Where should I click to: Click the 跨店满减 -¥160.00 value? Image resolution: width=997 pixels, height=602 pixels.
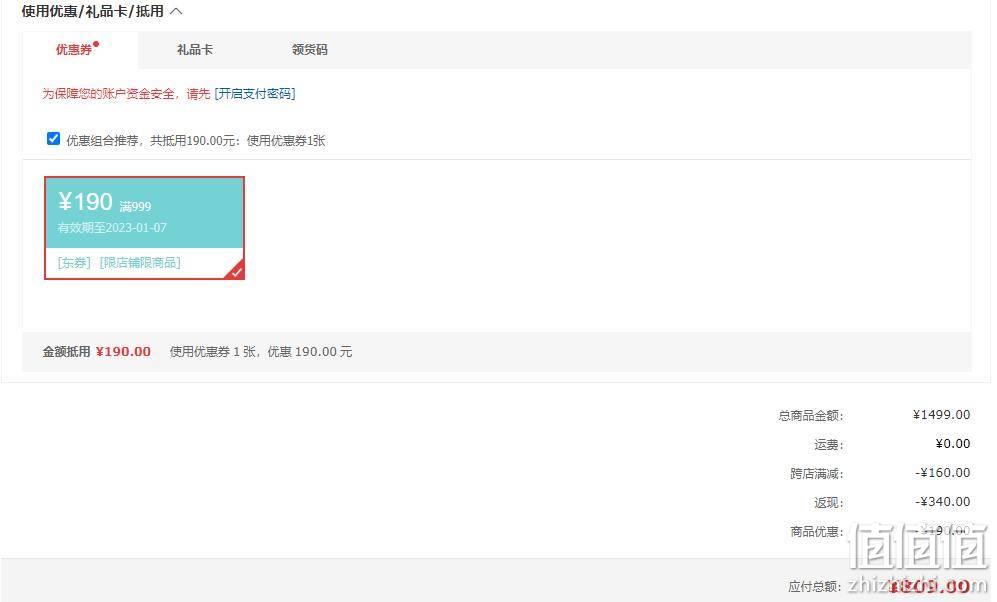coord(943,473)
